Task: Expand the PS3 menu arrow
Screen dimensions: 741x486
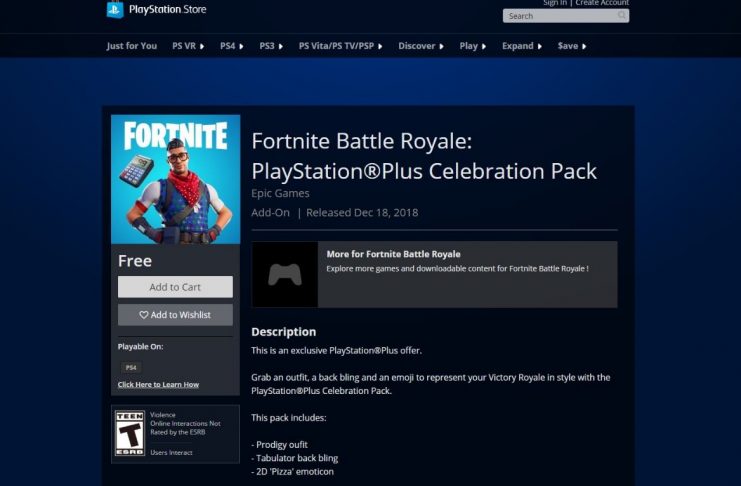Action: click(281, 46)
